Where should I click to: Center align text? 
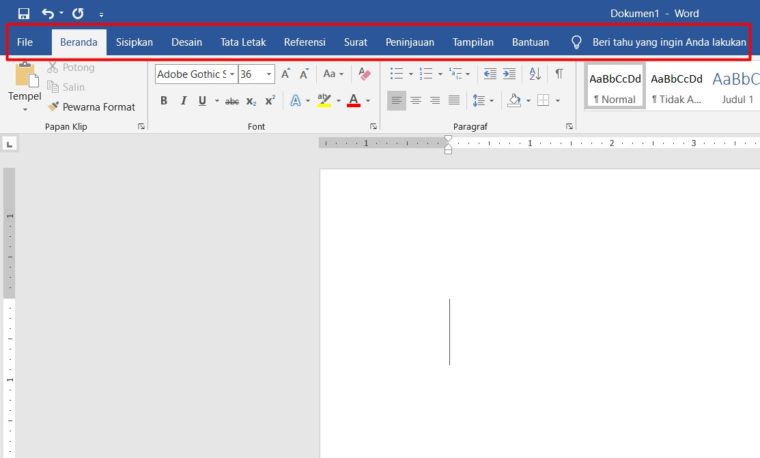tap(415, 100)
